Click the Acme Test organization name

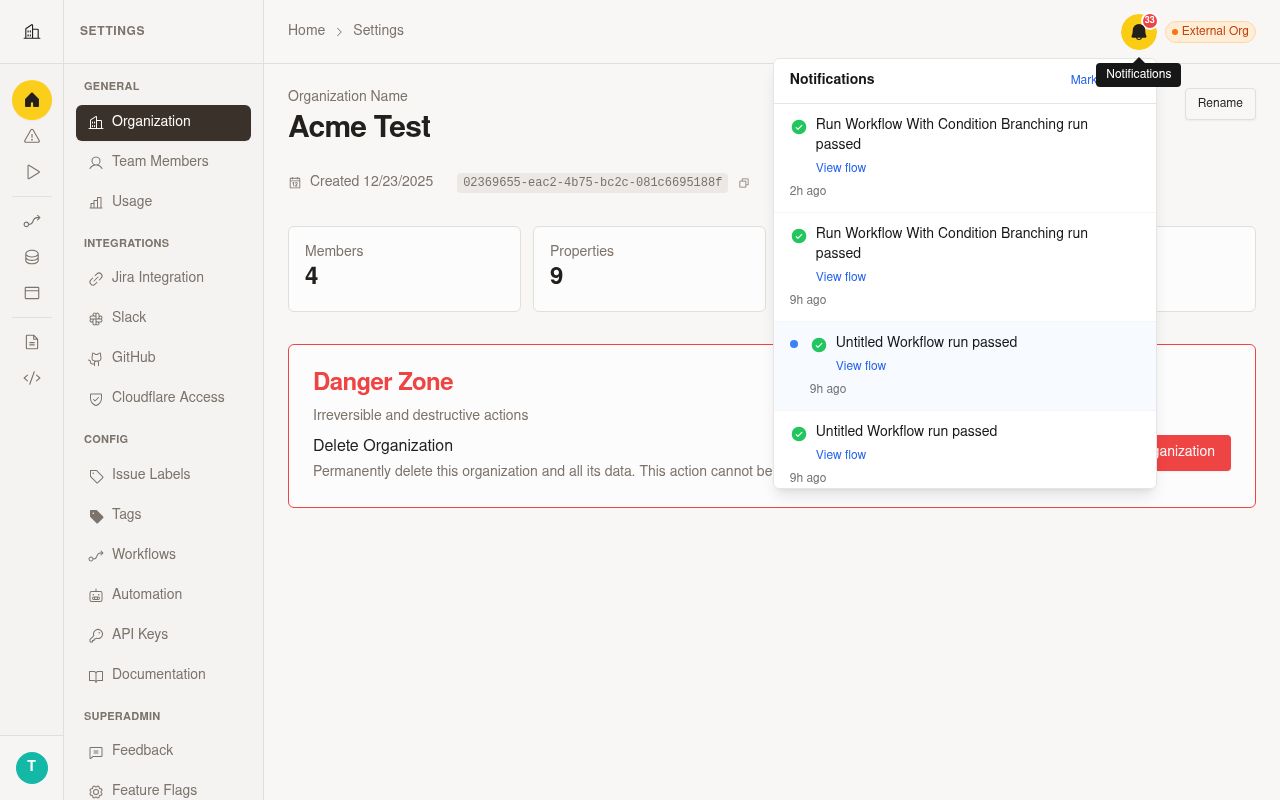[x=359, y=127]
